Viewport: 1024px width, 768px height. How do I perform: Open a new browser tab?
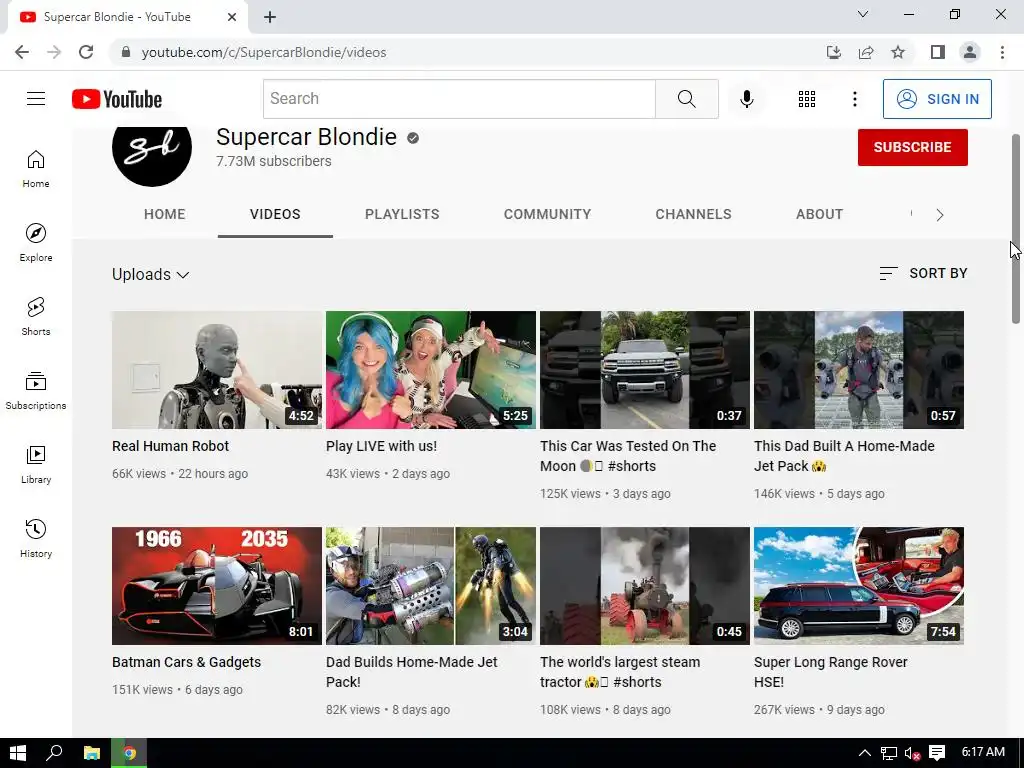[x=270, y=17]
